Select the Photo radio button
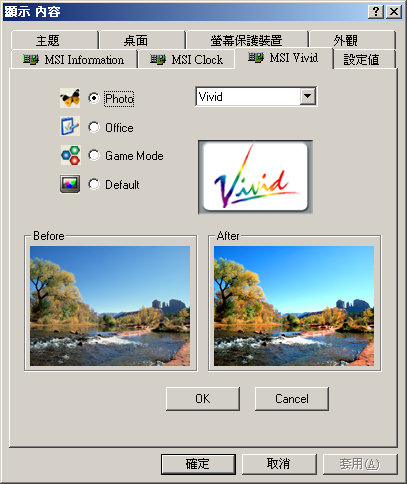Image resolution: width=407 pixels, height=484 pixels. (x=94, y=98)
